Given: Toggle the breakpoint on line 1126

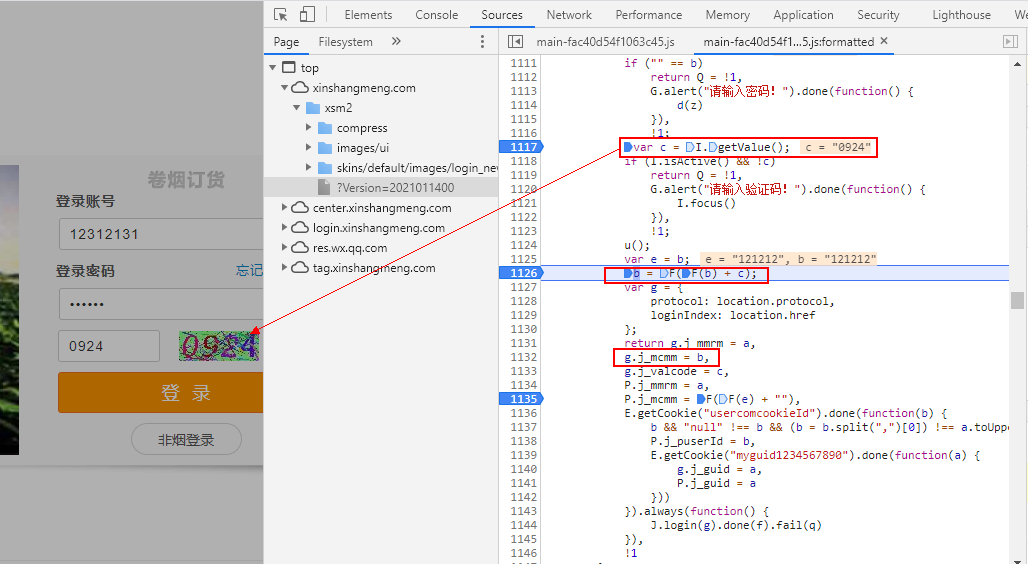Looking at the screenshot, I should pos(523,273).
